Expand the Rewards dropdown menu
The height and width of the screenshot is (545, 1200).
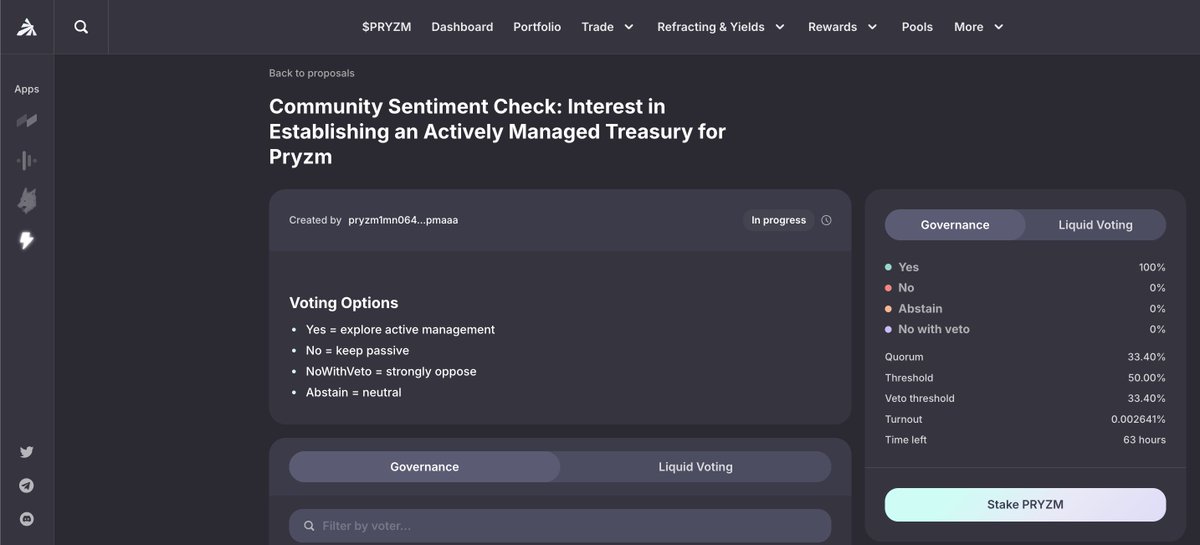click(843, 27)
